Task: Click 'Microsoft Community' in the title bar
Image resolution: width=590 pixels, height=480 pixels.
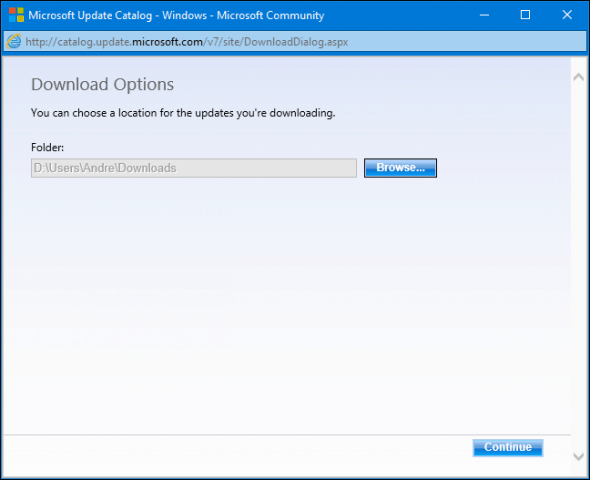Action: click(270, 15)
